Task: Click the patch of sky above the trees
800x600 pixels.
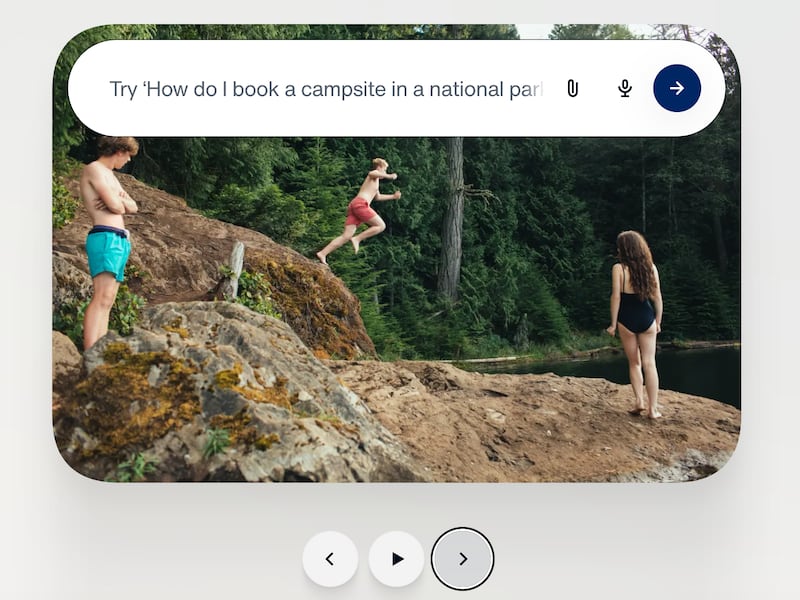Action: 533,31
